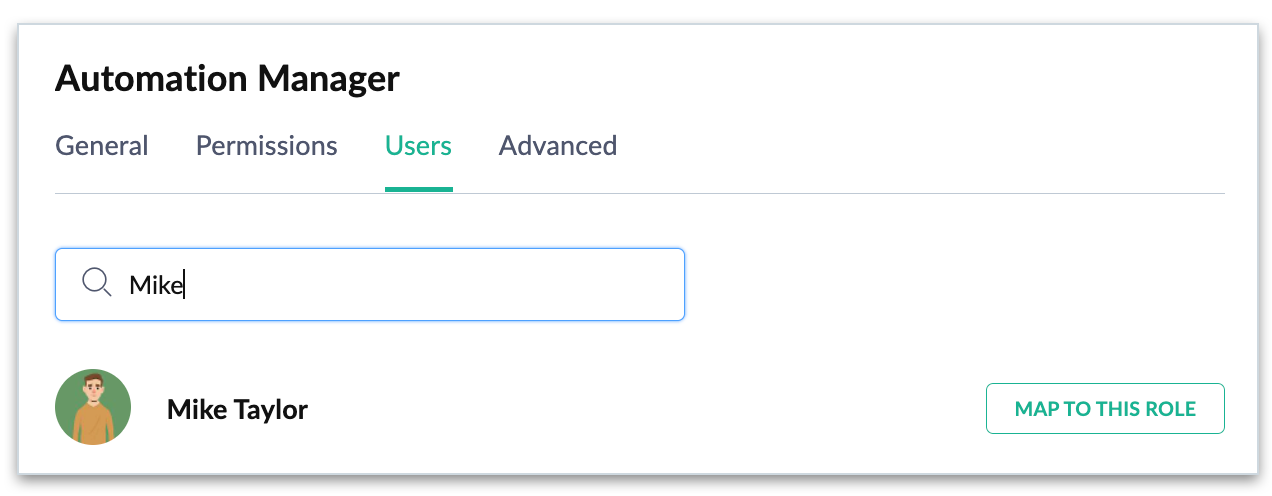Switch to the Permissions tab
The width and height of the screenshot is (1272, 496).
click(x=266, y=146)
